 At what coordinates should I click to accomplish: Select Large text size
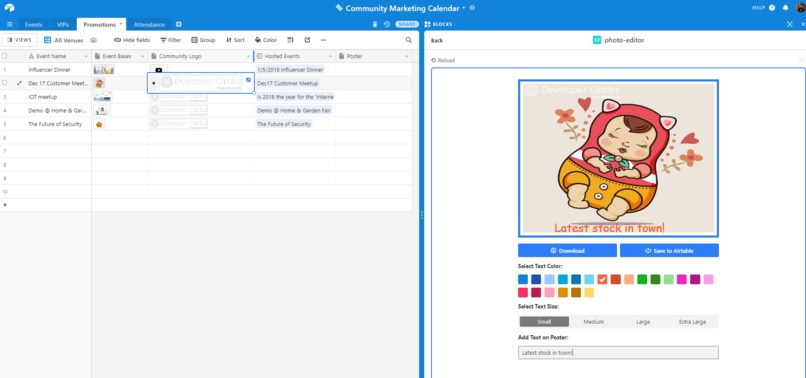(643, 321)
